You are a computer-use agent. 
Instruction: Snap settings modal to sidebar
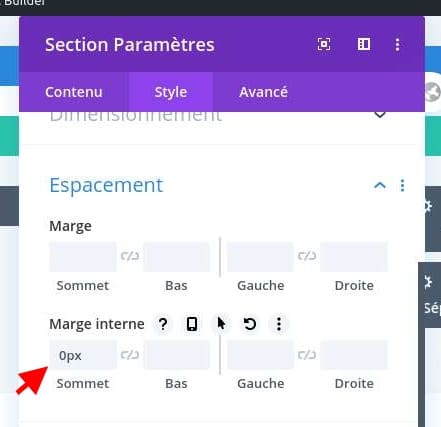(364, 44)
